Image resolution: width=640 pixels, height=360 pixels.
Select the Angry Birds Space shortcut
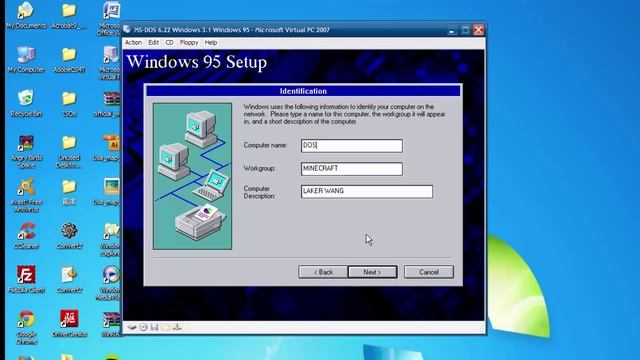pyautogui.click(x=26, y=151)
